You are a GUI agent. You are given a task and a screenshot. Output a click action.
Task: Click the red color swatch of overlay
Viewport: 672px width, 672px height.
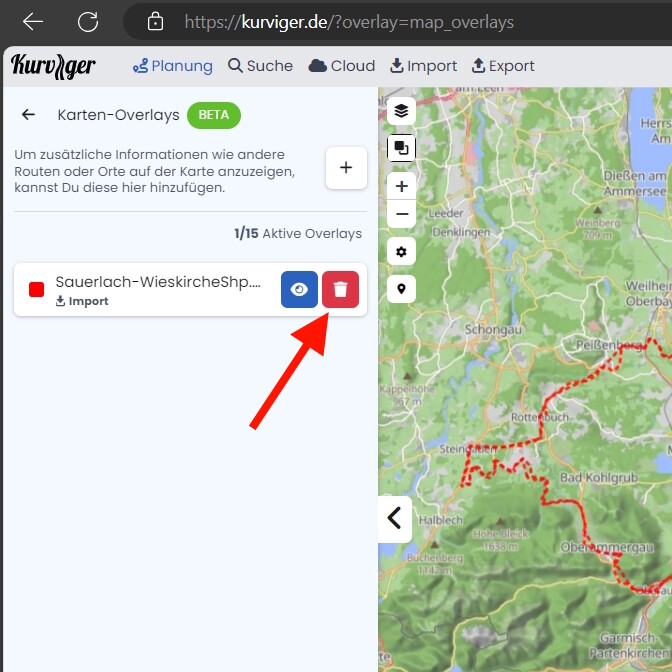(x=37, y=290)
